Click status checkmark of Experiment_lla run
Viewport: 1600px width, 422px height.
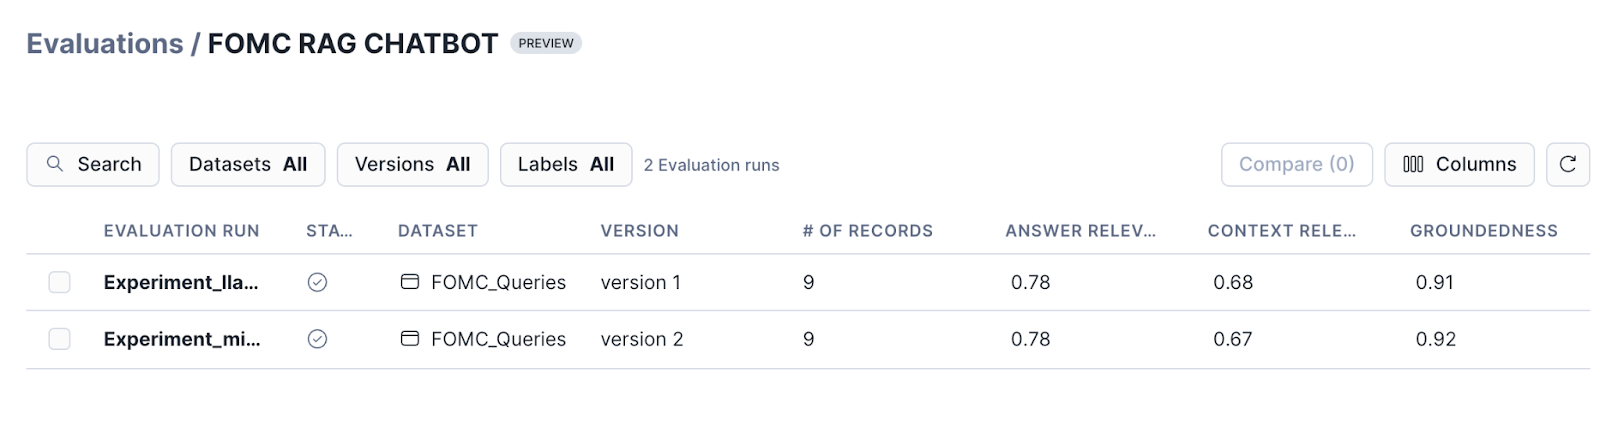(317, 282)
